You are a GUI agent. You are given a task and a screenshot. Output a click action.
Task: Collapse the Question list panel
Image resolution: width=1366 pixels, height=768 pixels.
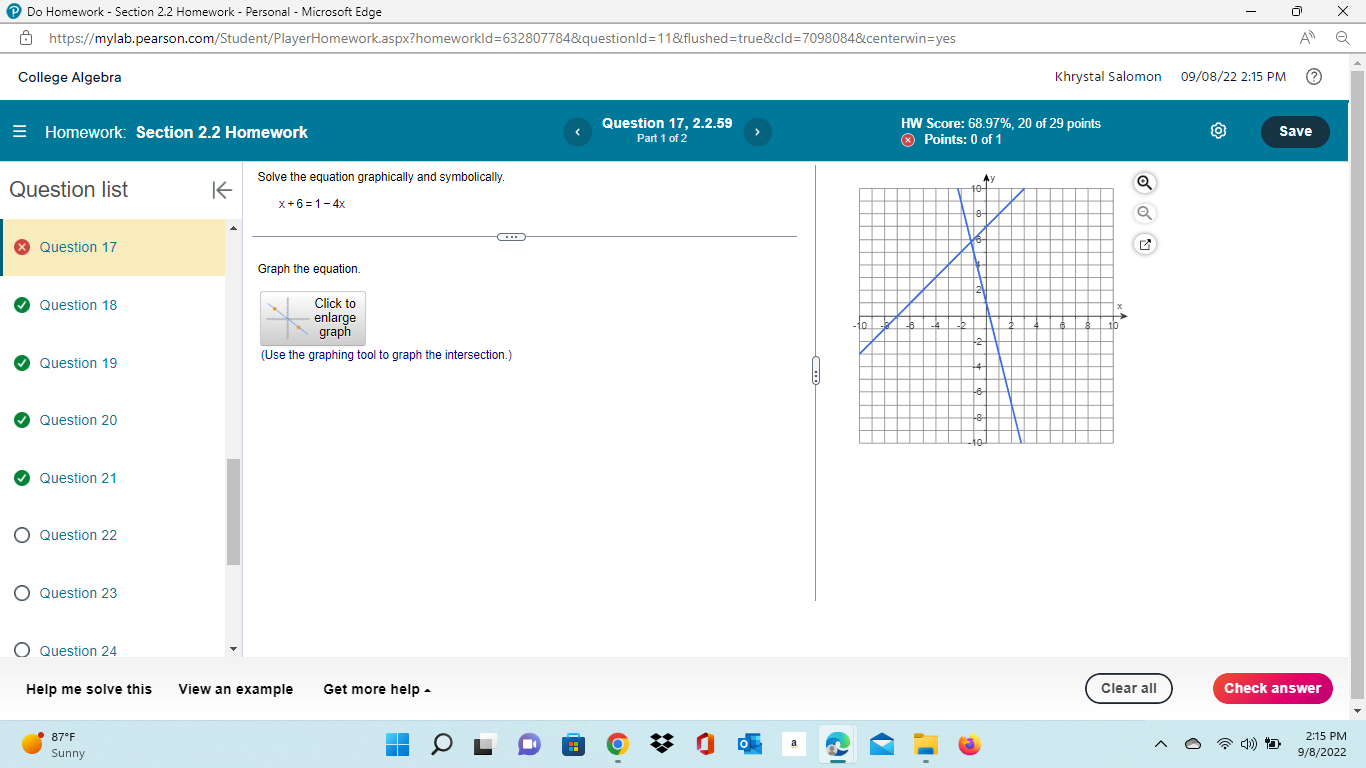[x=221, y=190]
